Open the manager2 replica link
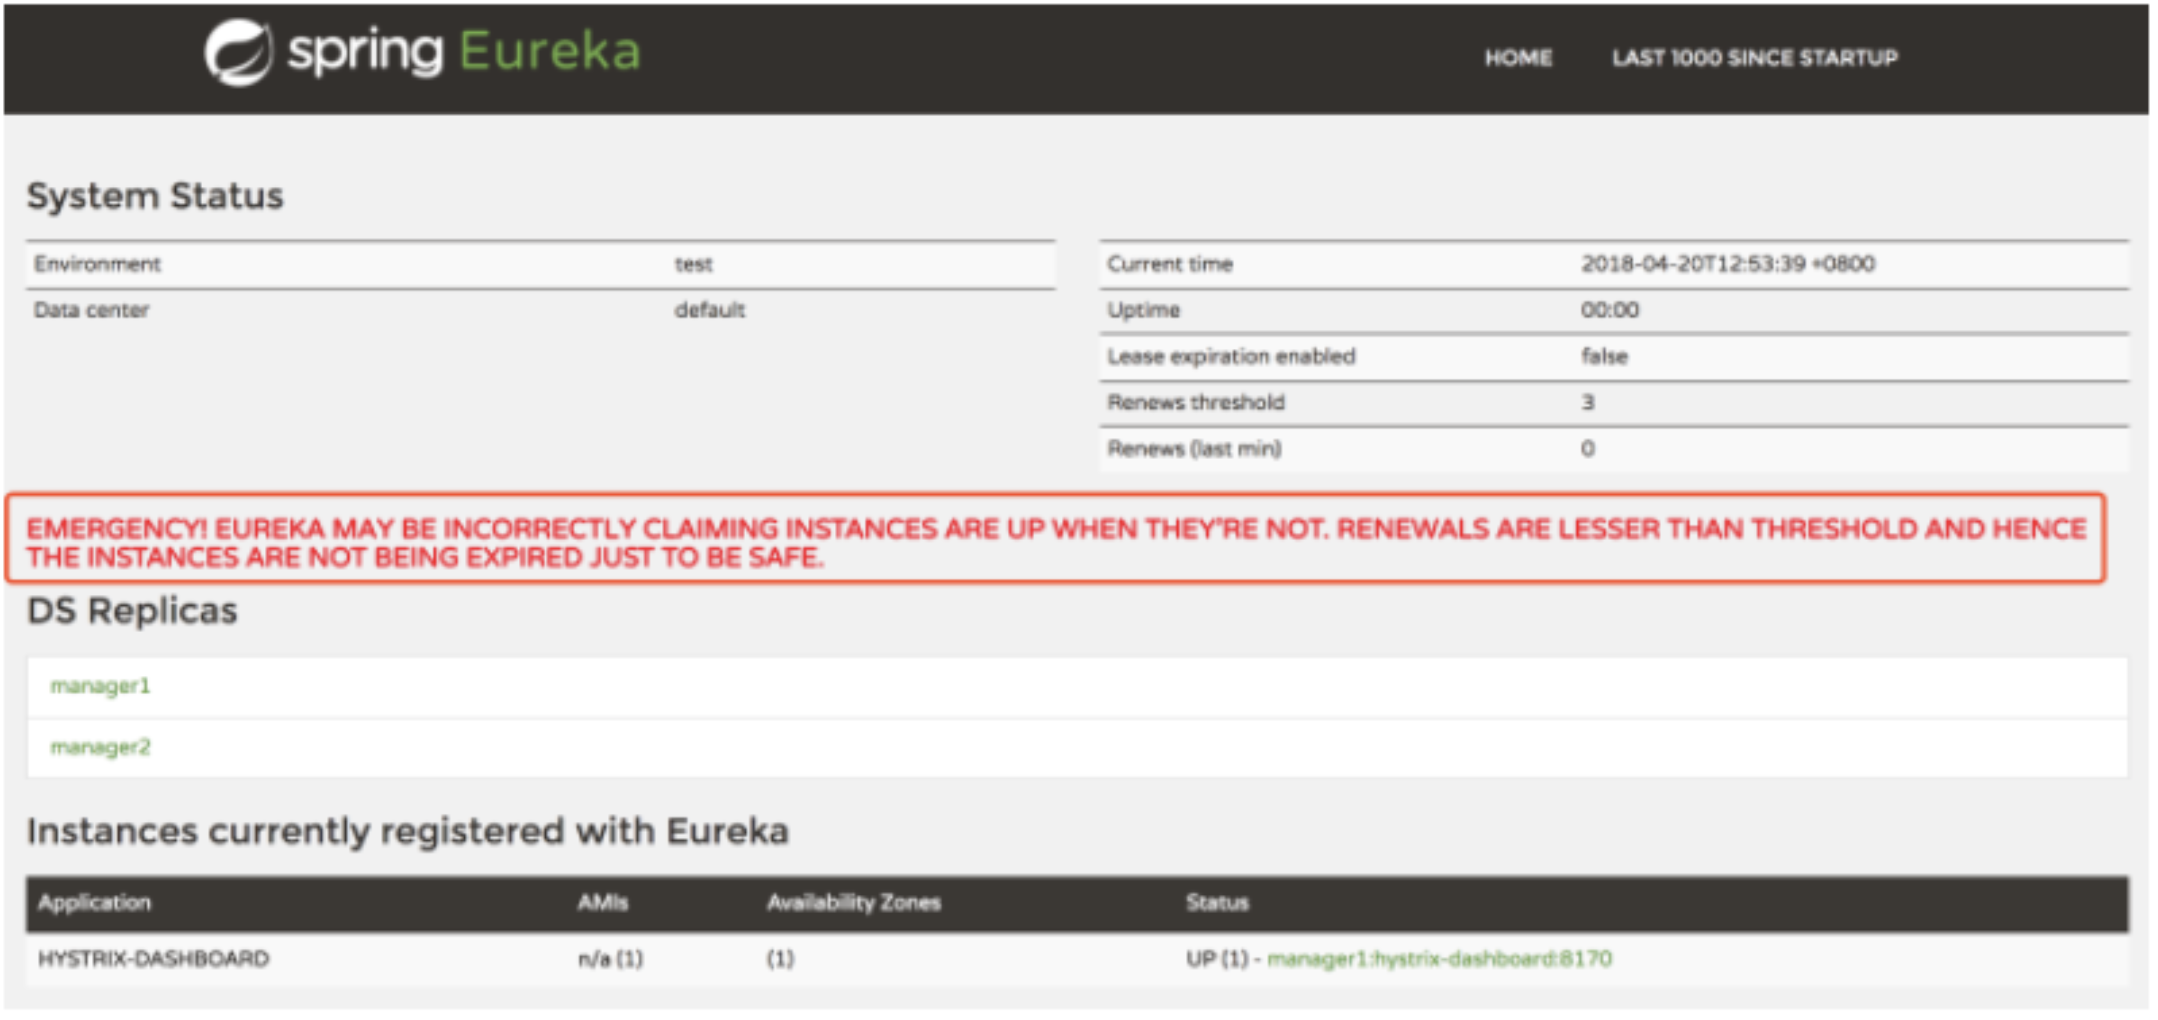 (x=100, y=747)
